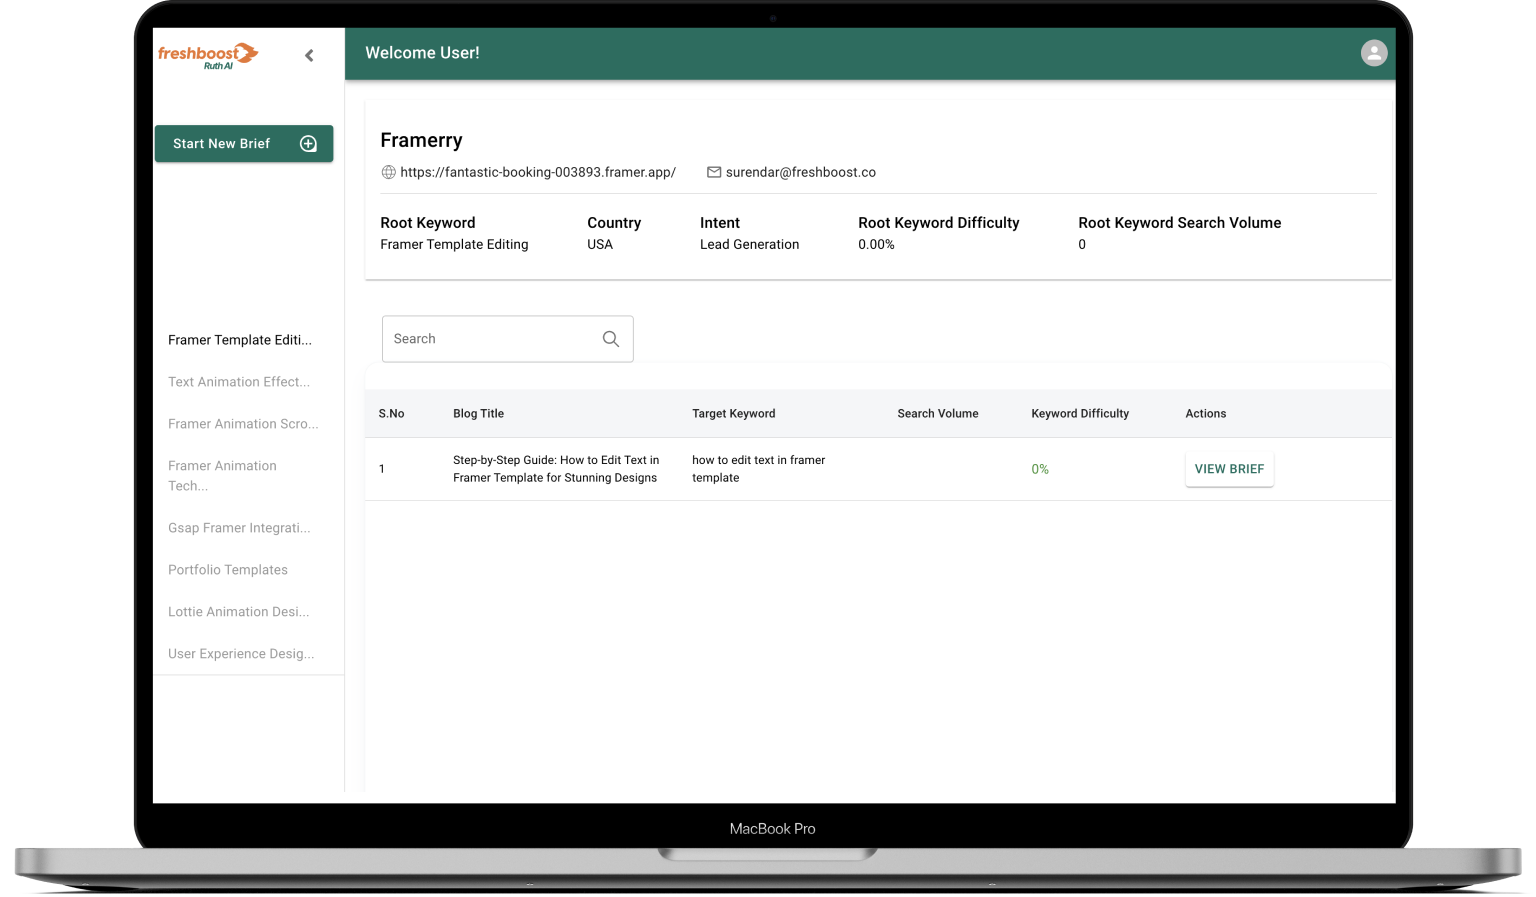Select User Experience Desig... in sidebar
This screenshot has width=1536, height=897.
pyautogui.click(x=241, y=654)
